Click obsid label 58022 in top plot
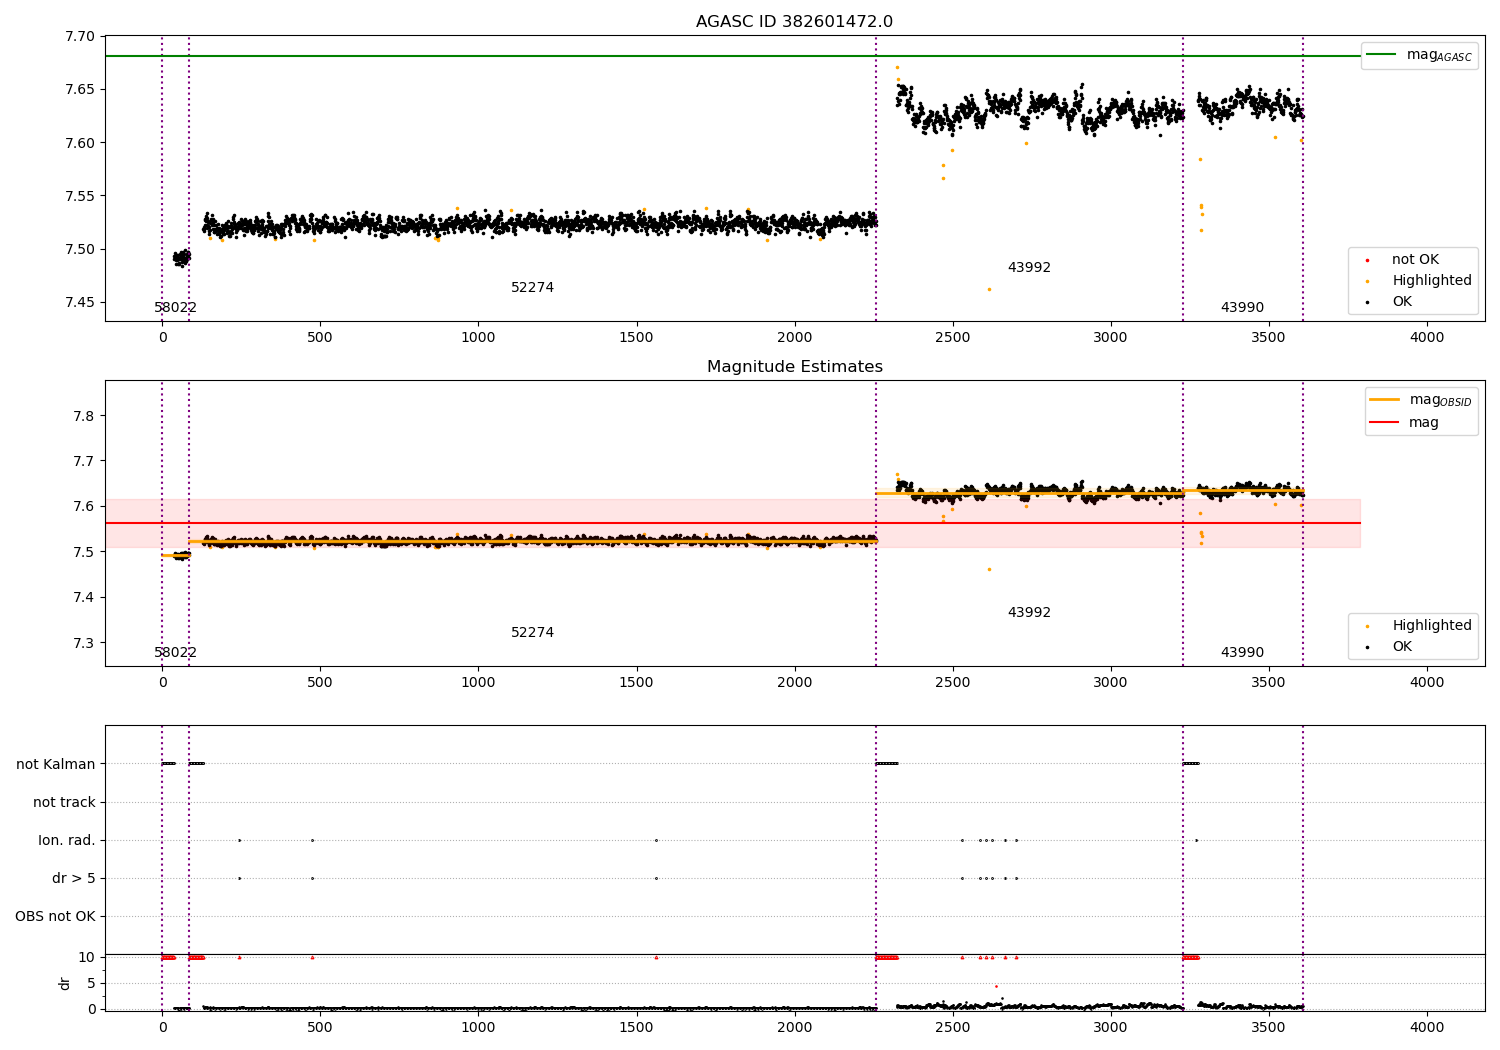This screenshot has height=1050, width=1500. click(x=175, y=308)
